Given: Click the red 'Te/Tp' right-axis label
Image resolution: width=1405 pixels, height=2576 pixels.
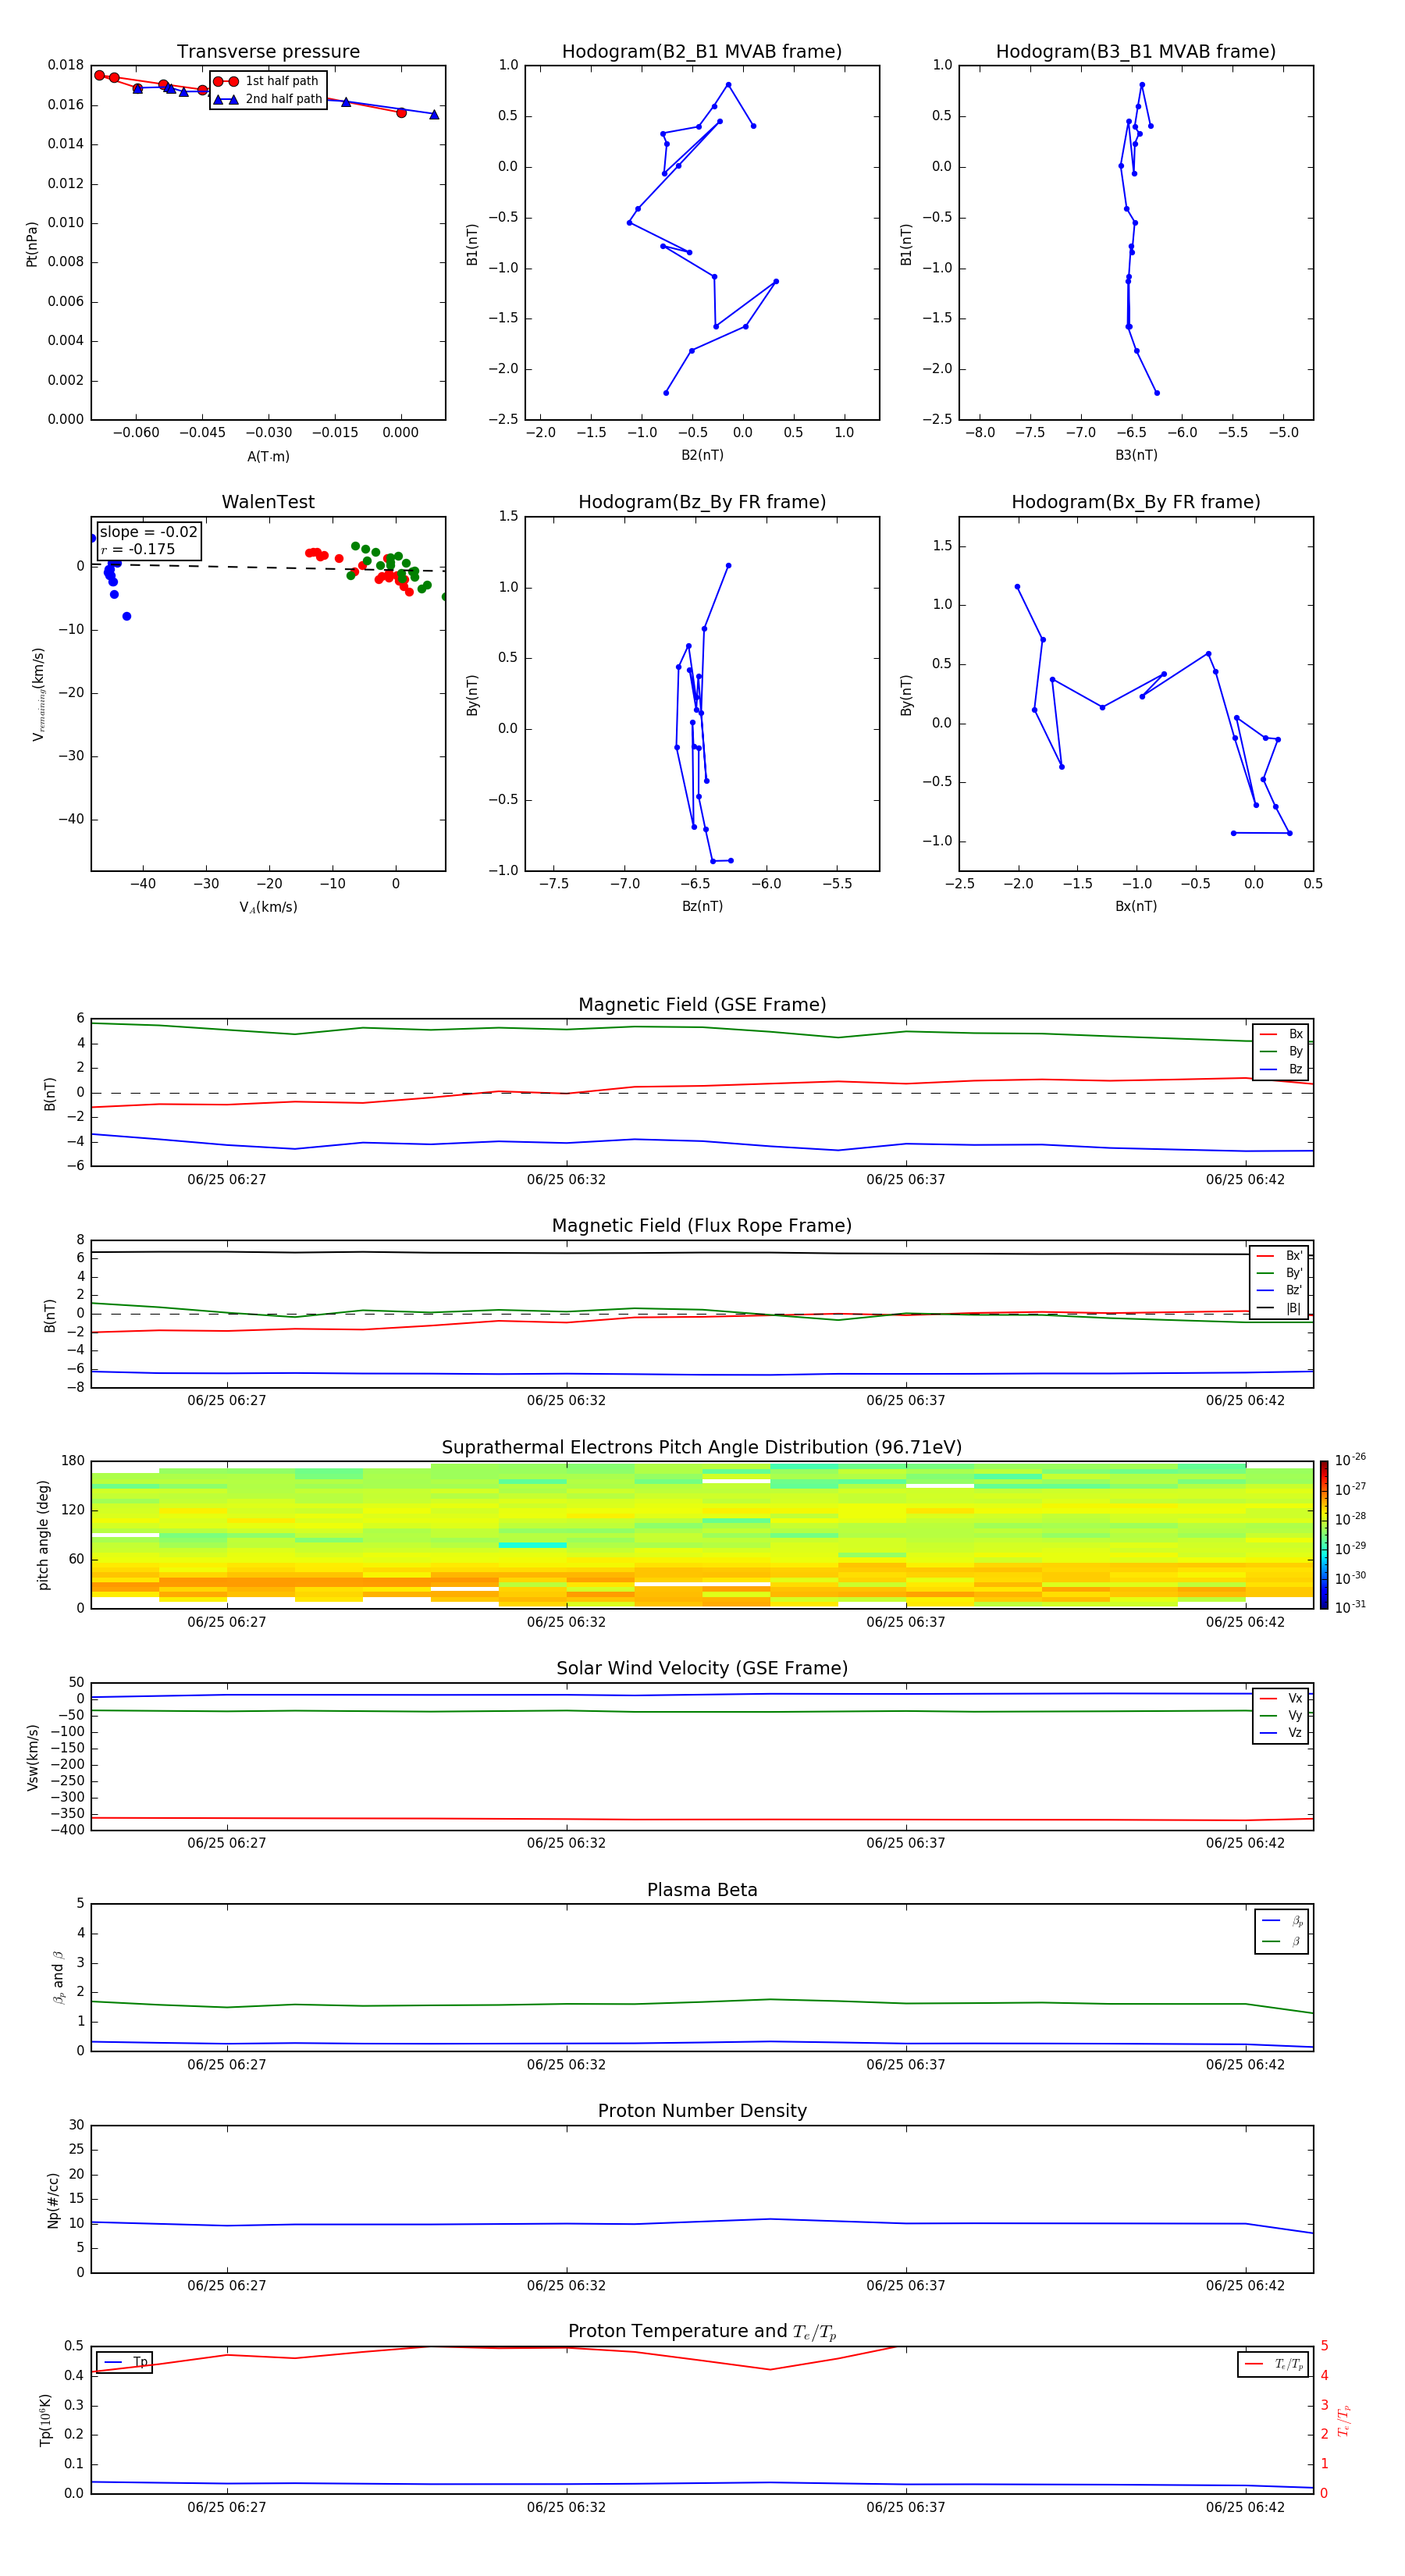Looking at the screenshot, I should [x=1344, y=2420].
